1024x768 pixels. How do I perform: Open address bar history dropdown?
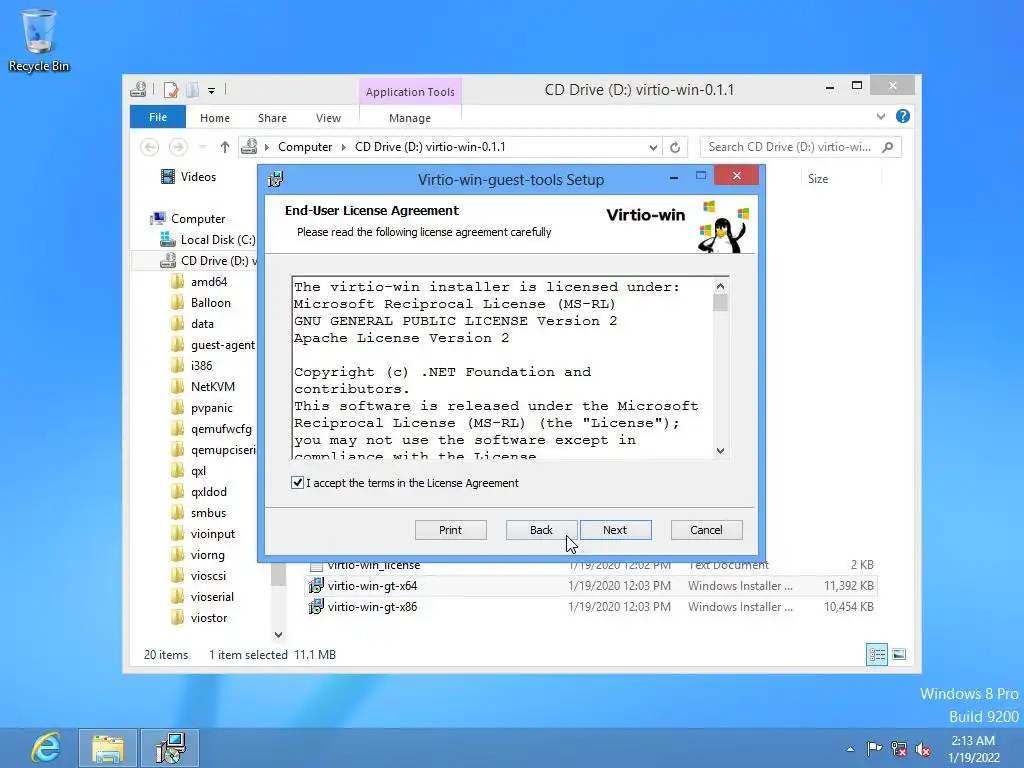(653, 148)
